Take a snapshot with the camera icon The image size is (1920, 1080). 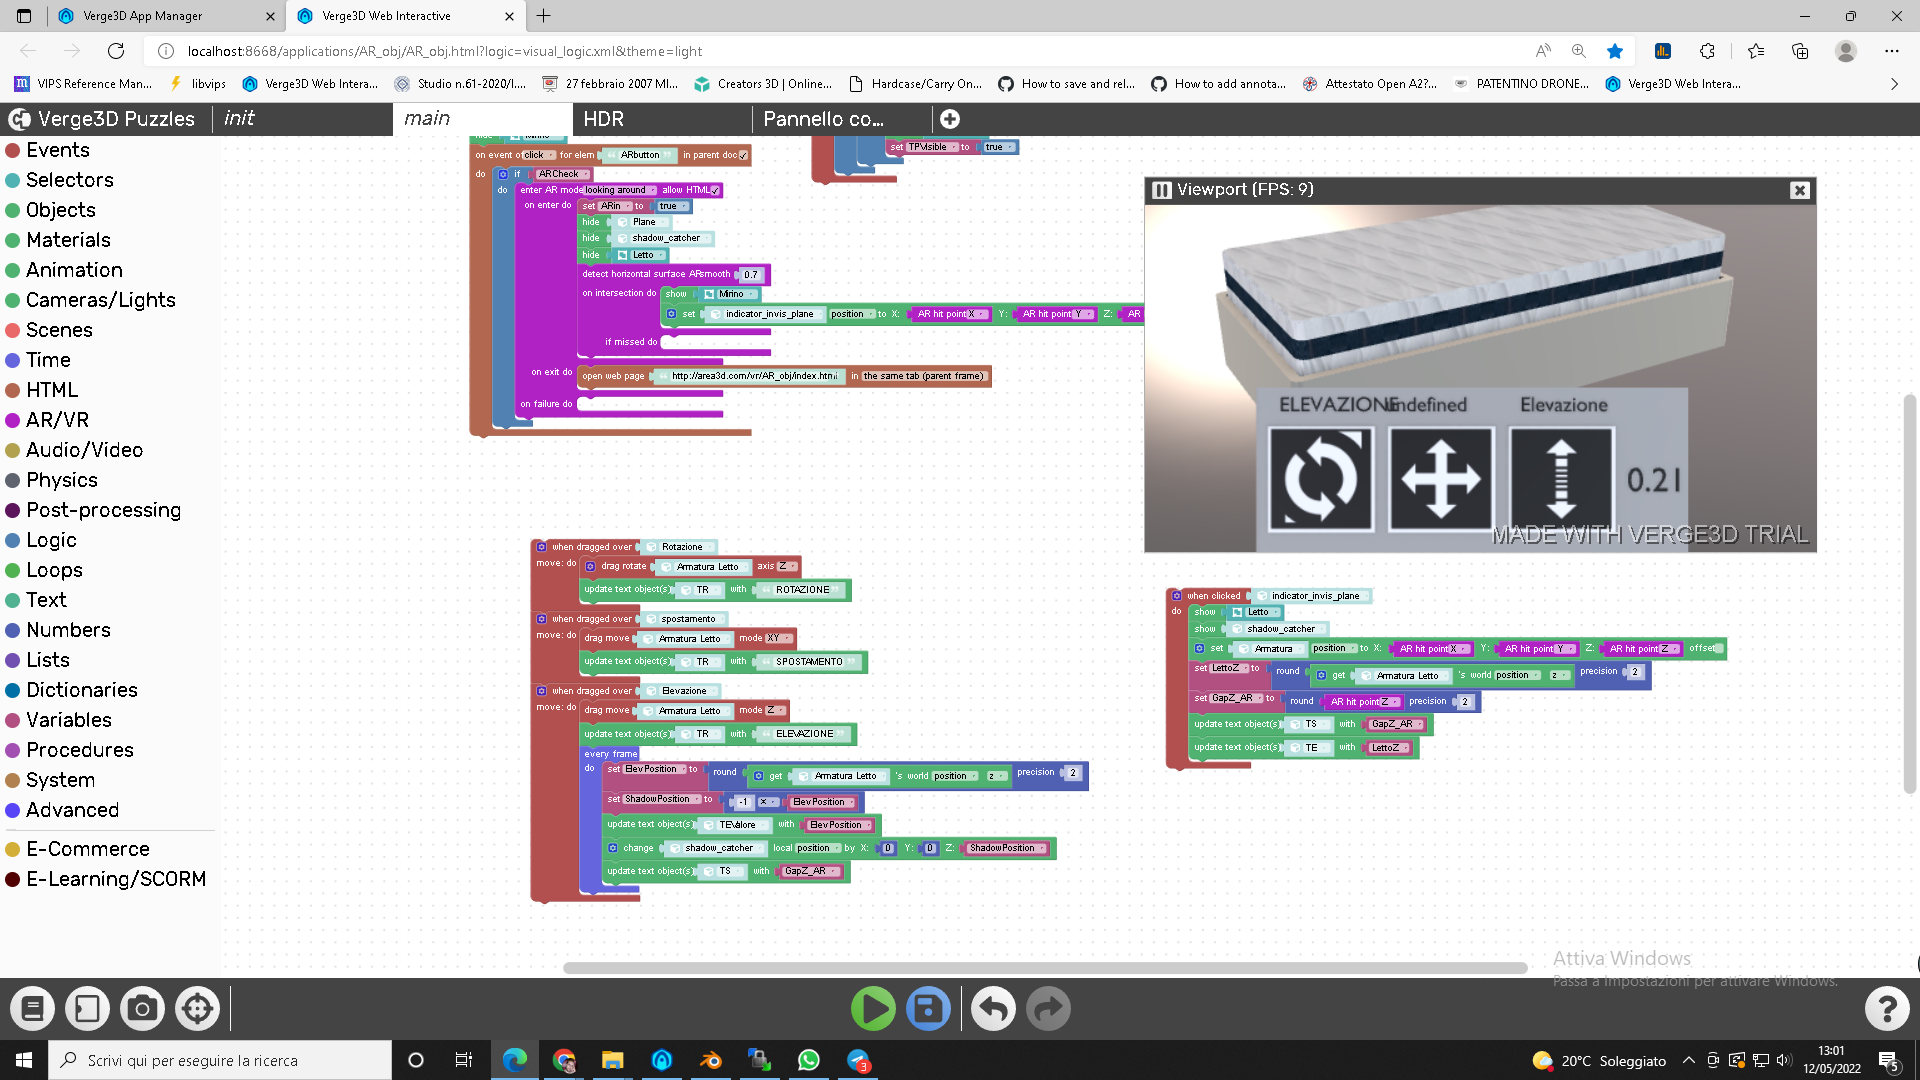(142, 1009)
